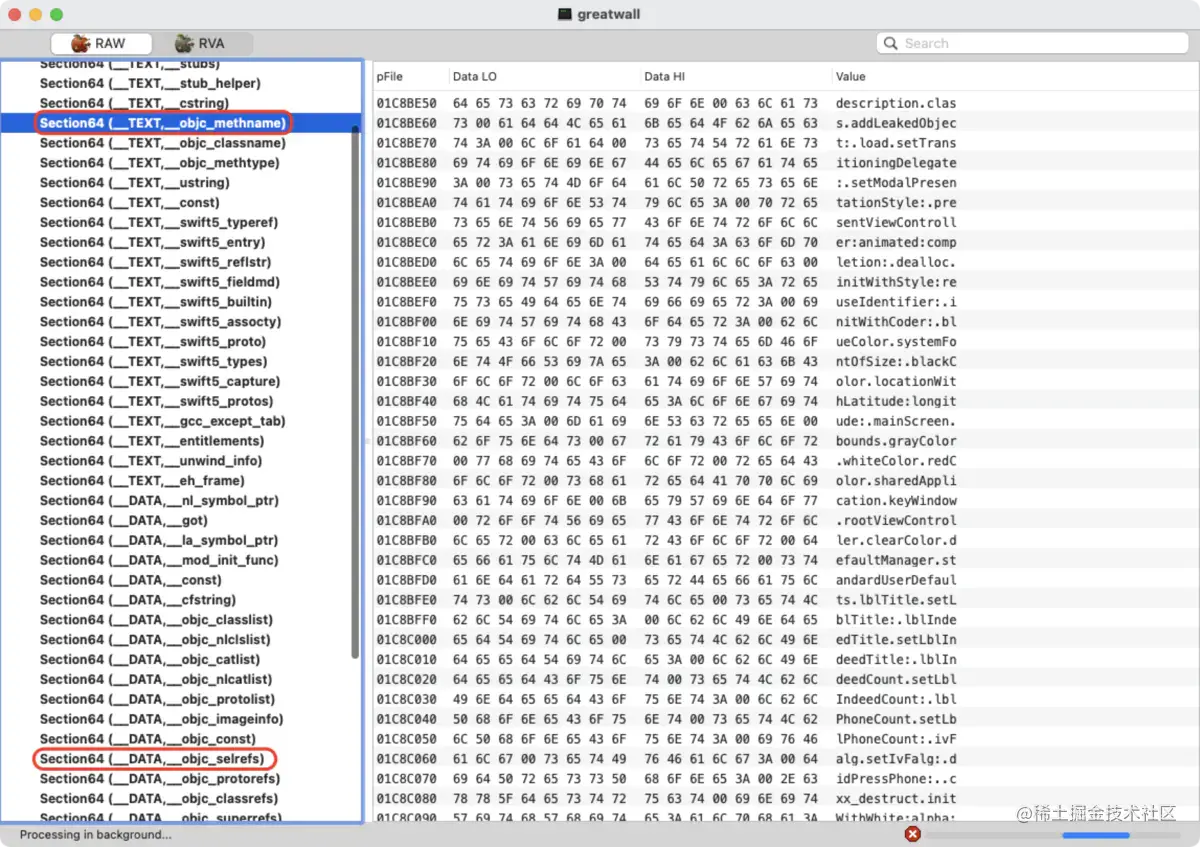The width and height of the screenshot is (1200, 847).
Task: Click 'Processing in background...' status text
Action: pyautogui.click(x=96, y=835)
